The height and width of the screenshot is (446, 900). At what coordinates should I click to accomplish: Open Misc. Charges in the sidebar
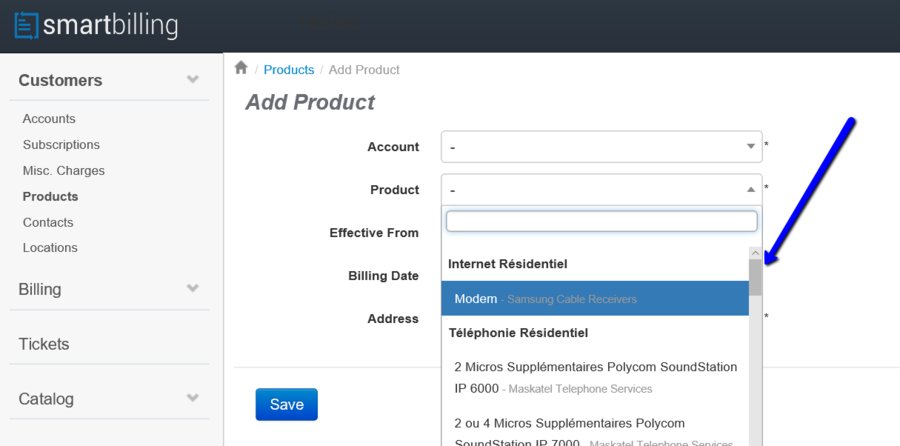pos(64,170)
